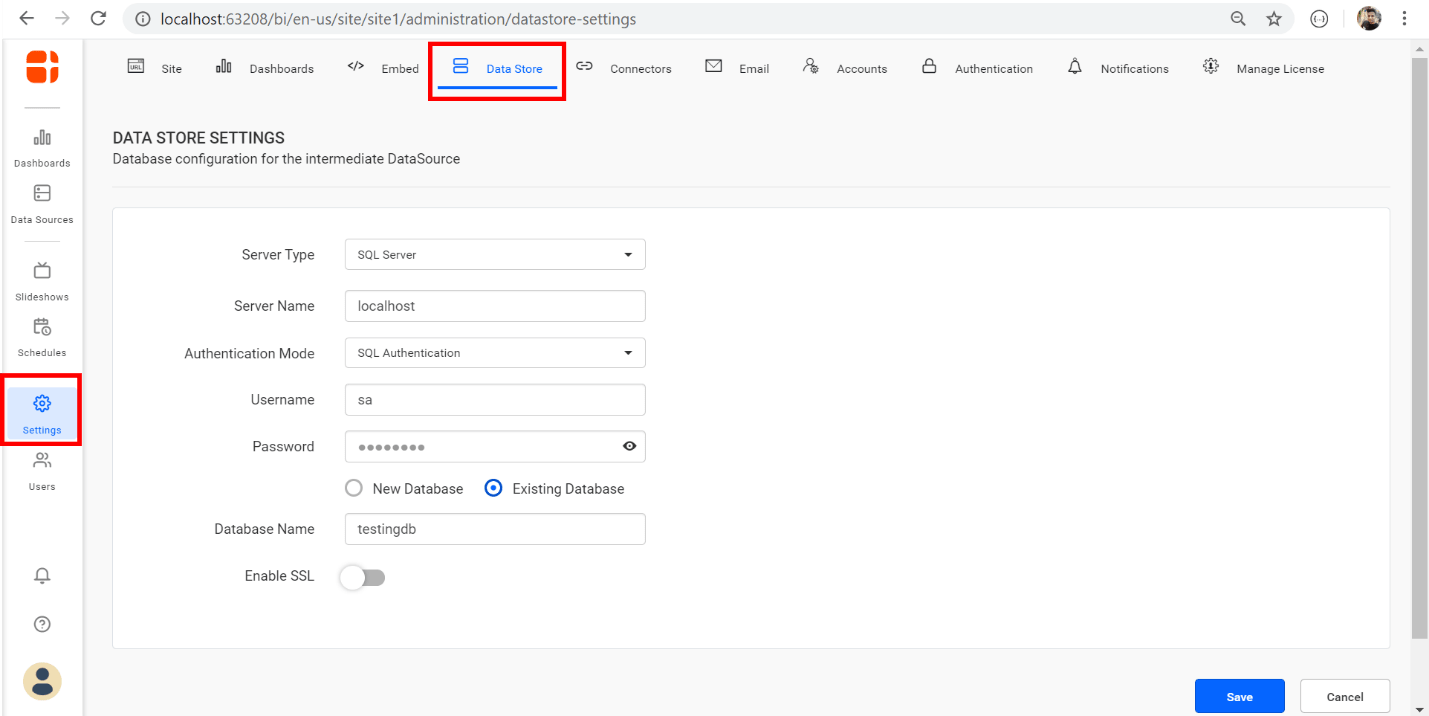Select the New Database option
Screen dimensions: 1429x716
[353, 488]
